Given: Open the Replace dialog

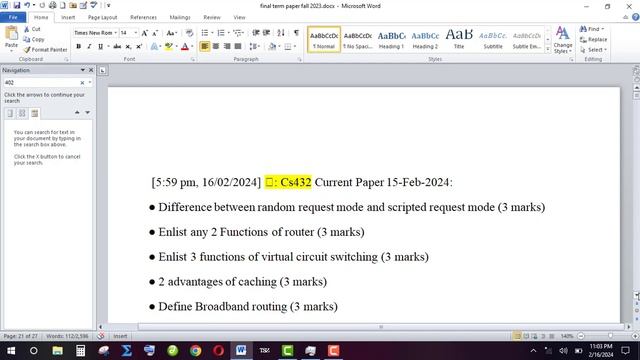Looking at the screenshot, I should coord(593,39).
